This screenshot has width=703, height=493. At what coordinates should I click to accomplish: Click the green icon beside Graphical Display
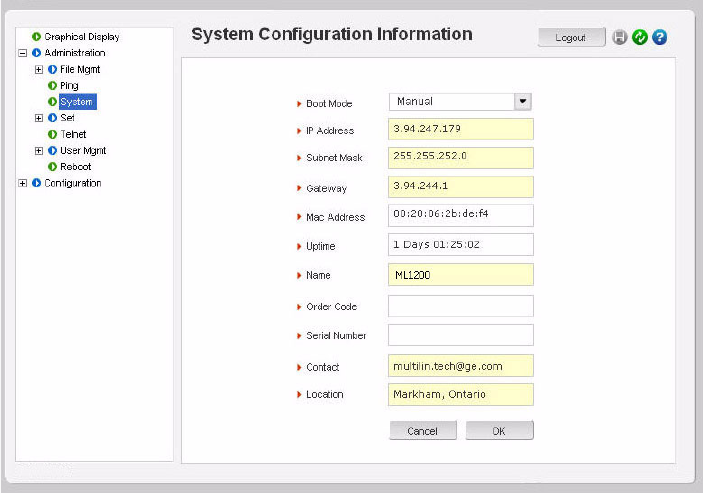[x=36, y=37]
